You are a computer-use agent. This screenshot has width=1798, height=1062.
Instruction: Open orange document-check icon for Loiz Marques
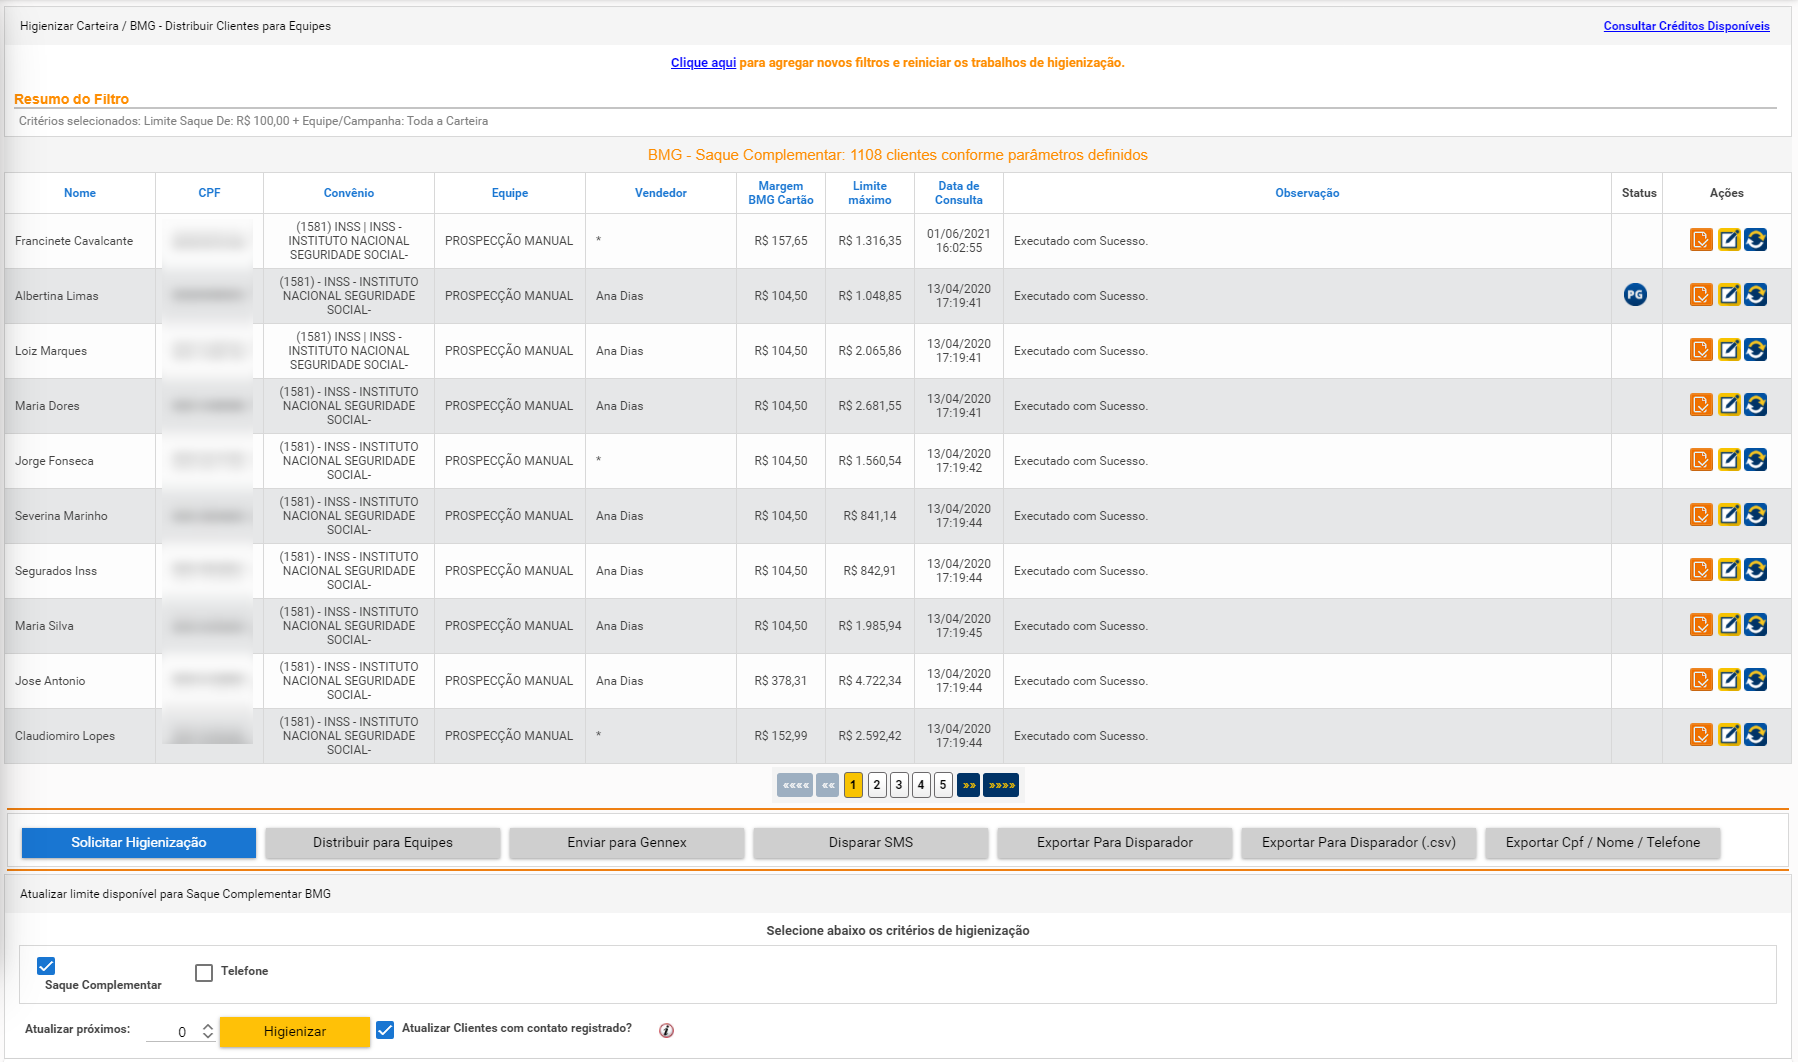[1701, 350]
